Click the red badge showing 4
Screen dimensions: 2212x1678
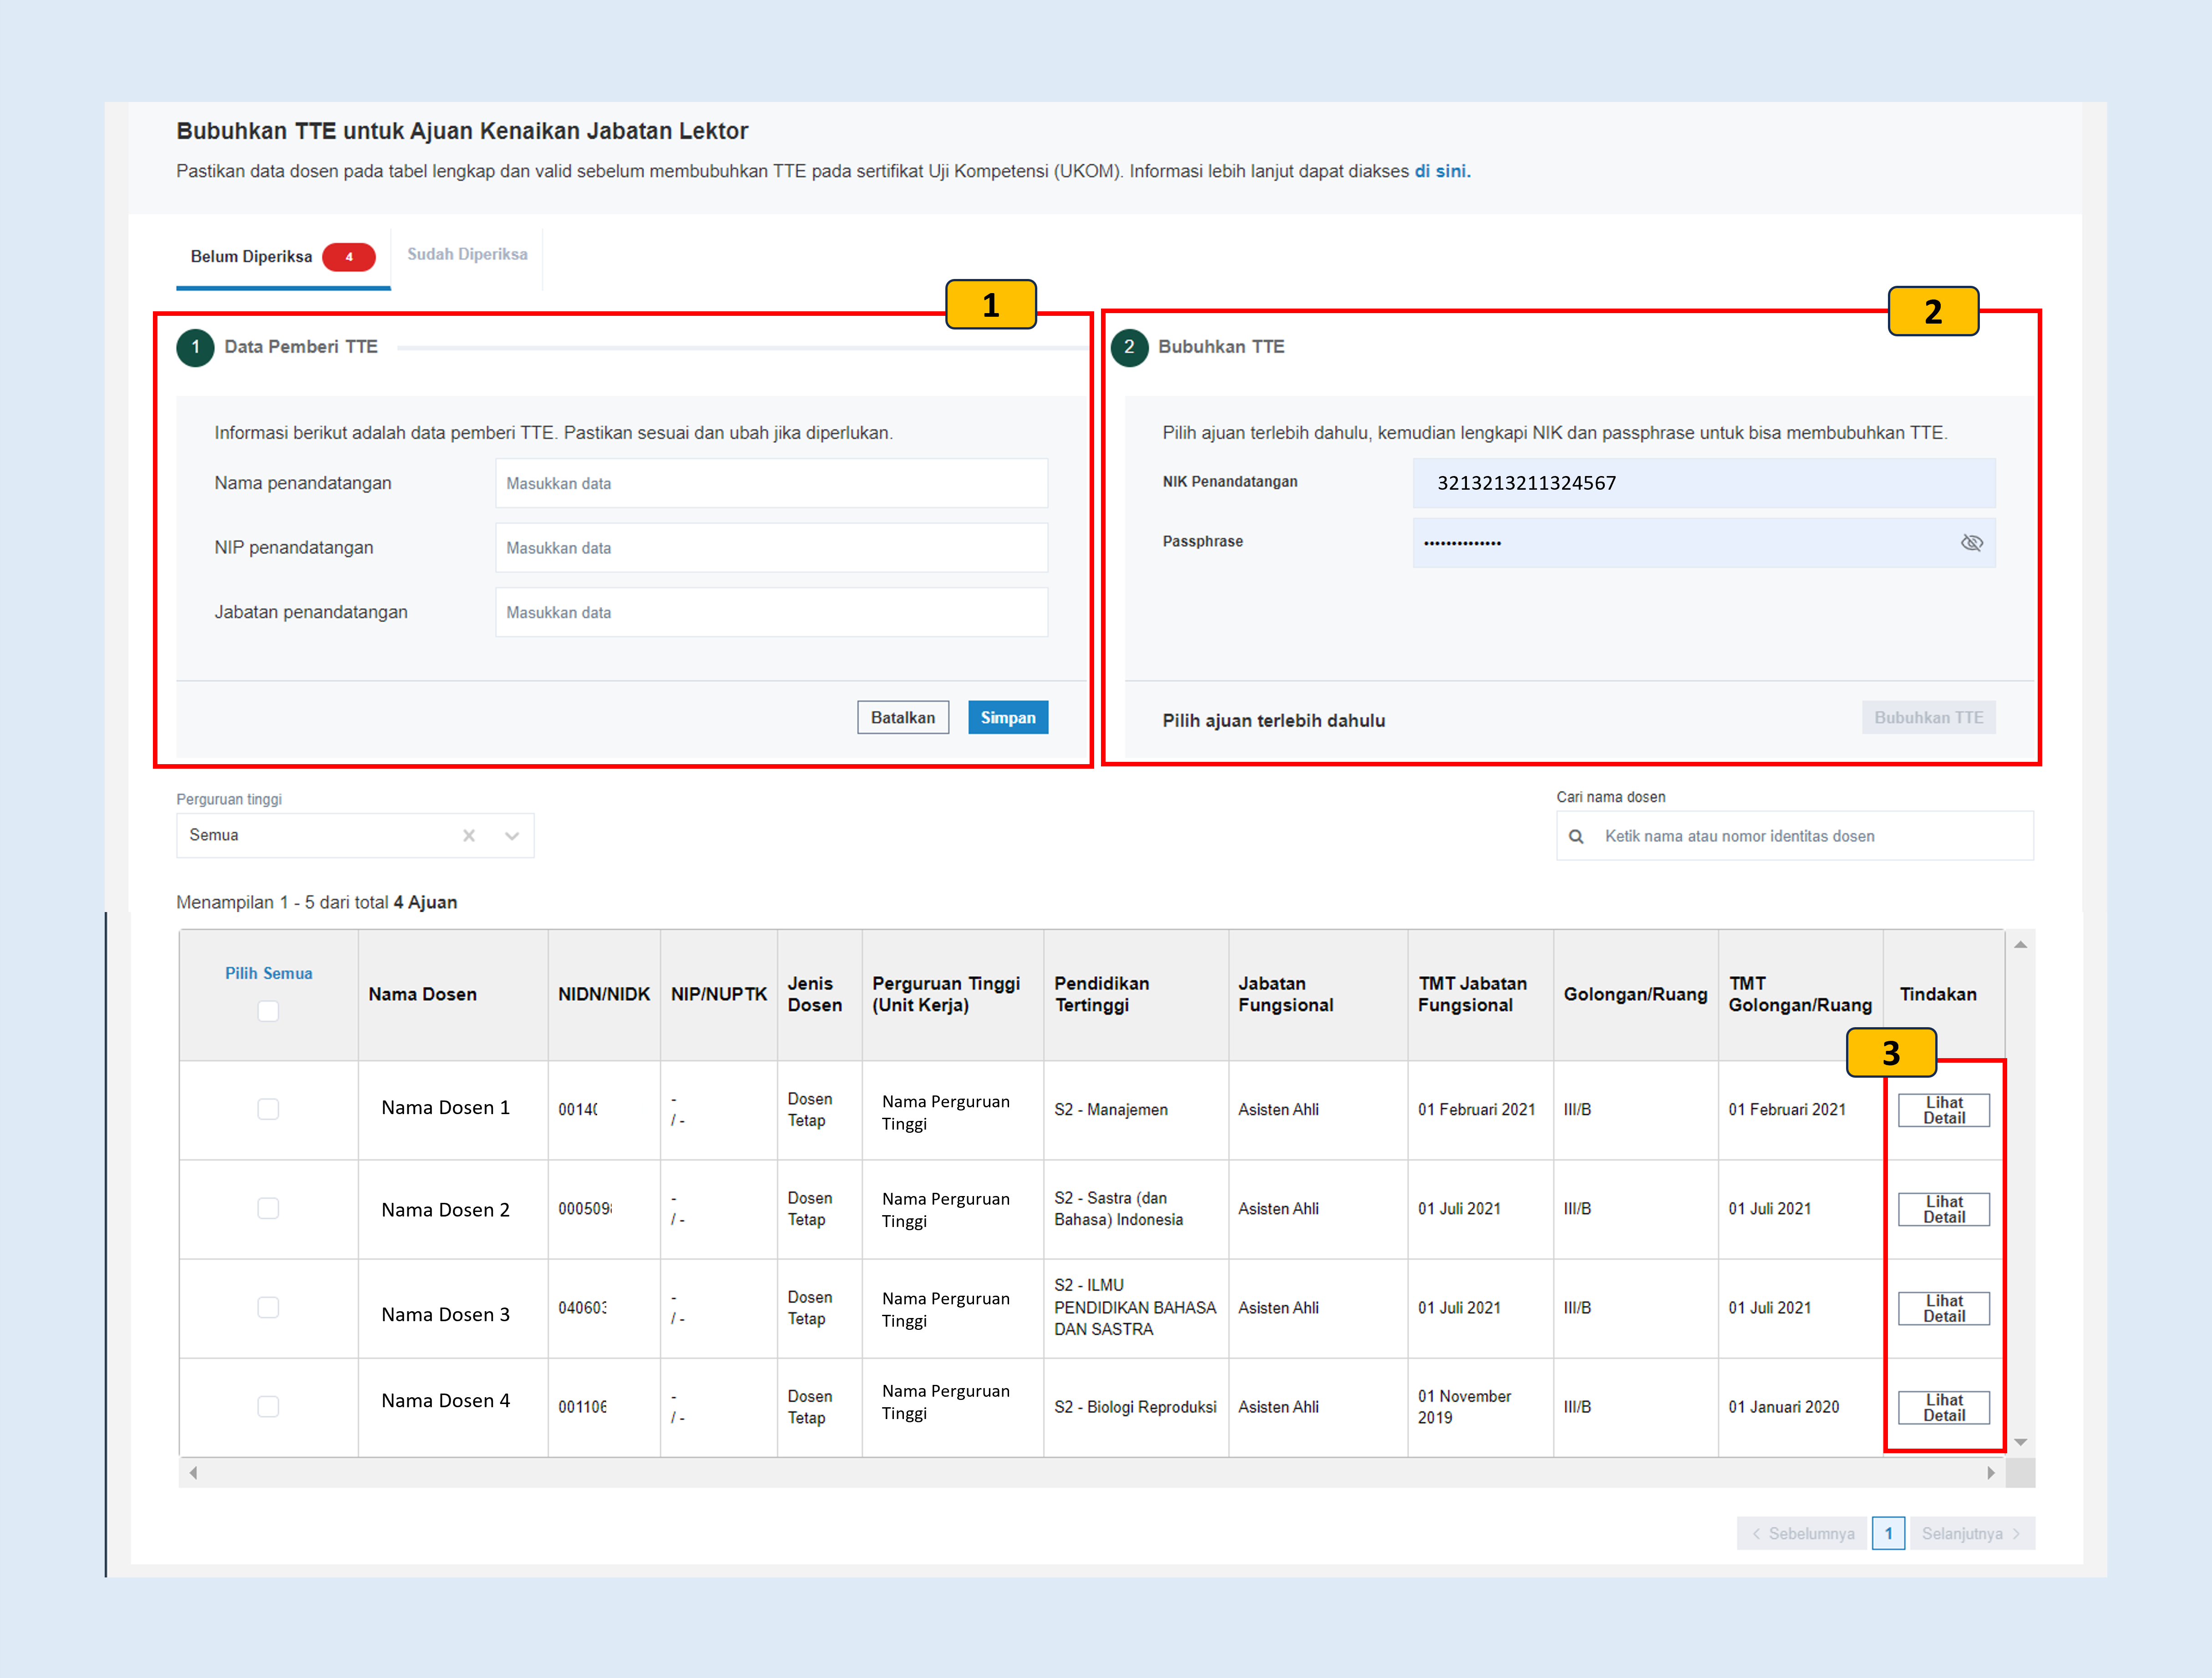click(x=349, y=257)
